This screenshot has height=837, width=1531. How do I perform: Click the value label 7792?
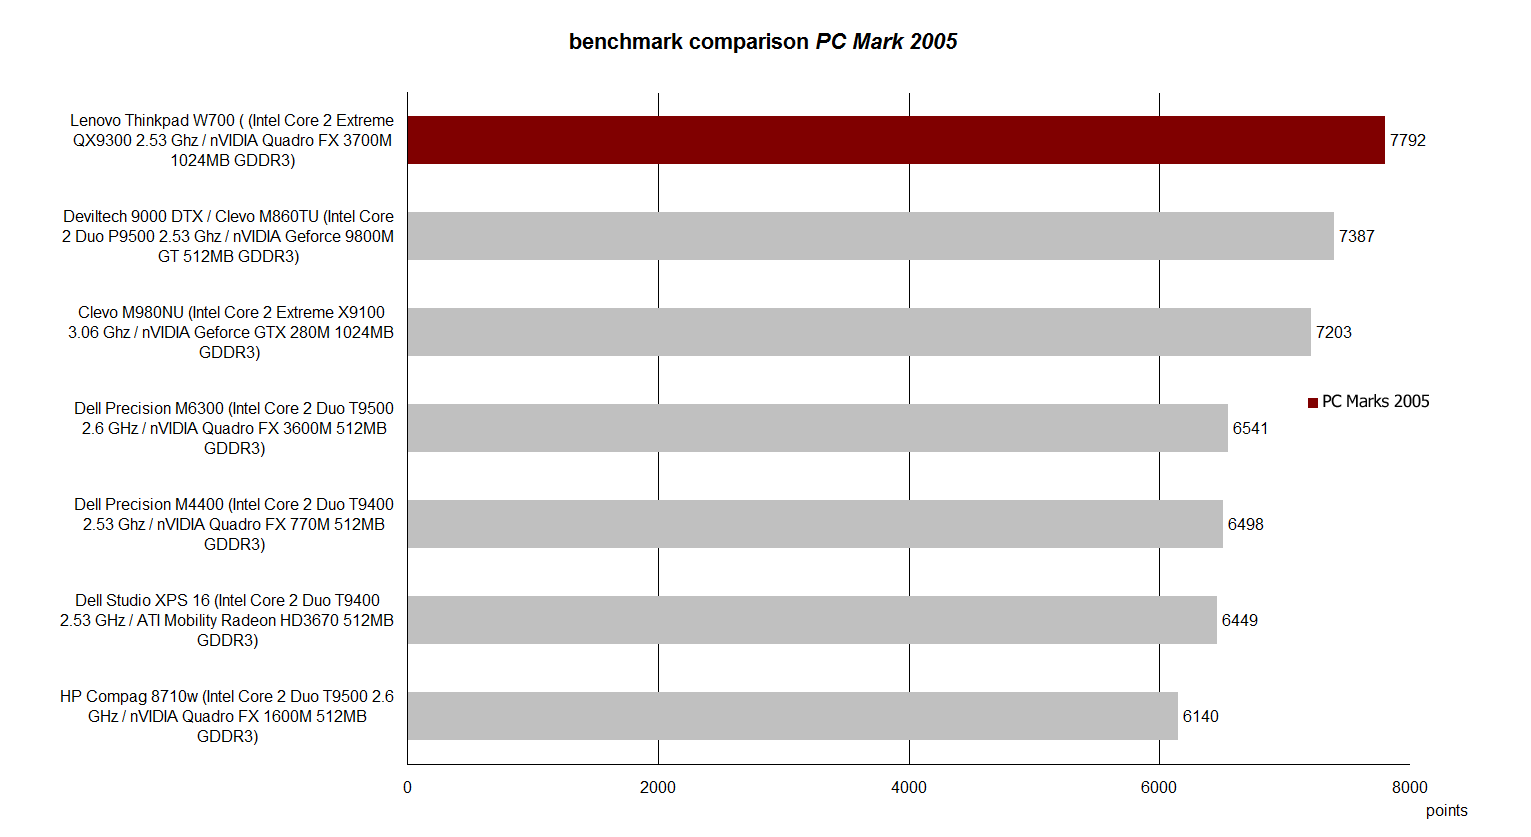pos(1408,140)
